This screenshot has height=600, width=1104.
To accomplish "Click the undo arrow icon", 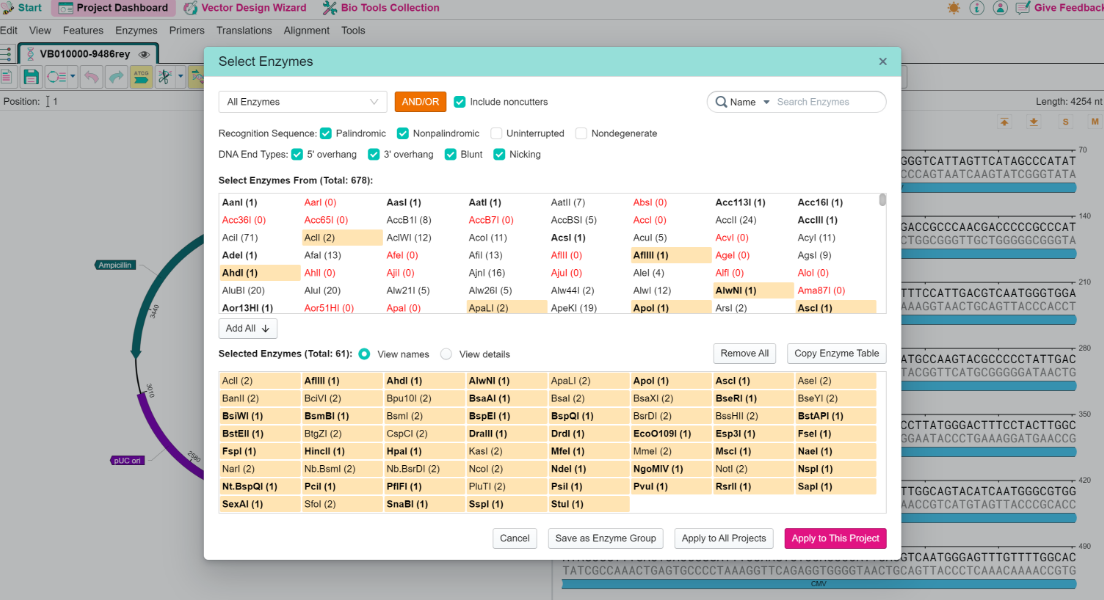I will tap(91, 77).
